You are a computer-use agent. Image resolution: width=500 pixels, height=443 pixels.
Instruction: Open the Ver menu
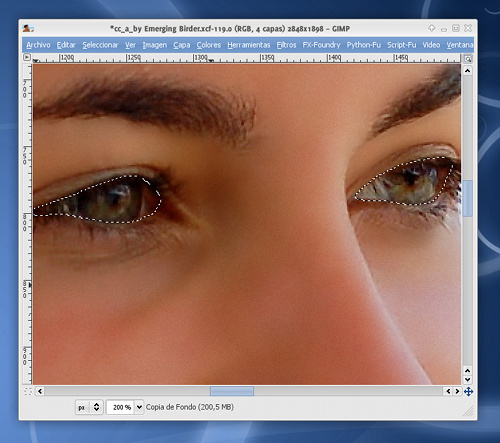click(130, 45)
